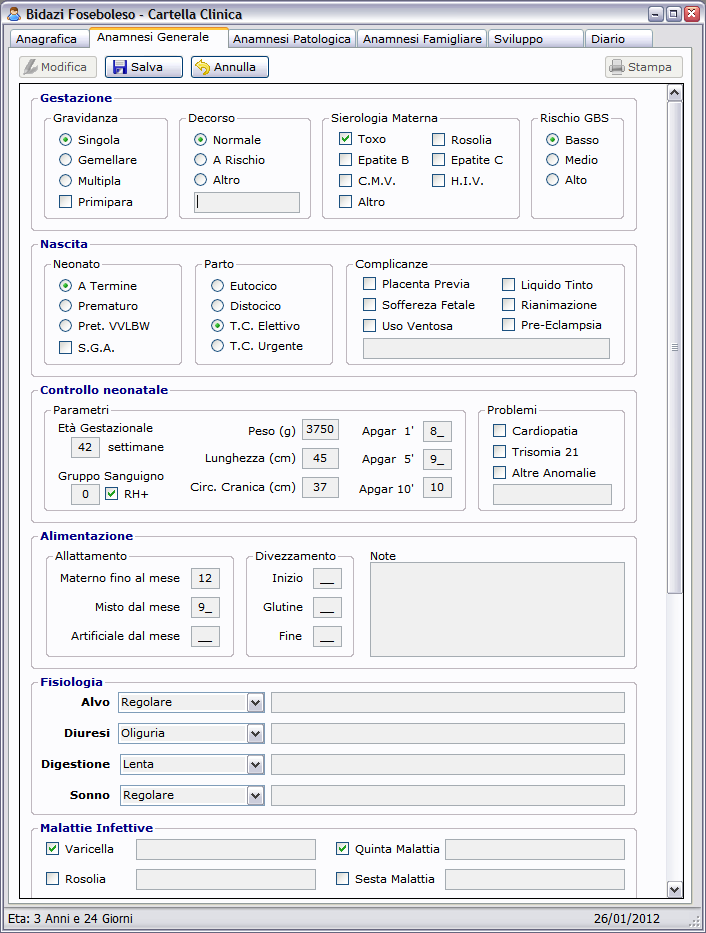
Task: Click the Decorso Altro text field
Action: coord(247,202)
